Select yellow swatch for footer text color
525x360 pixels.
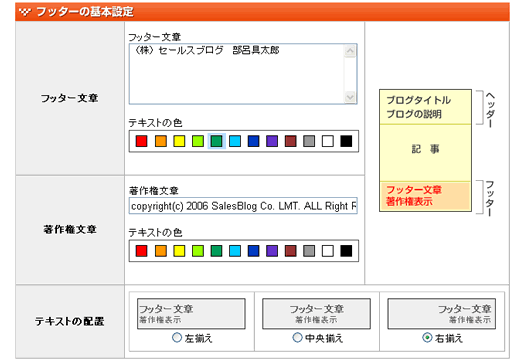(x=179, y=141)
